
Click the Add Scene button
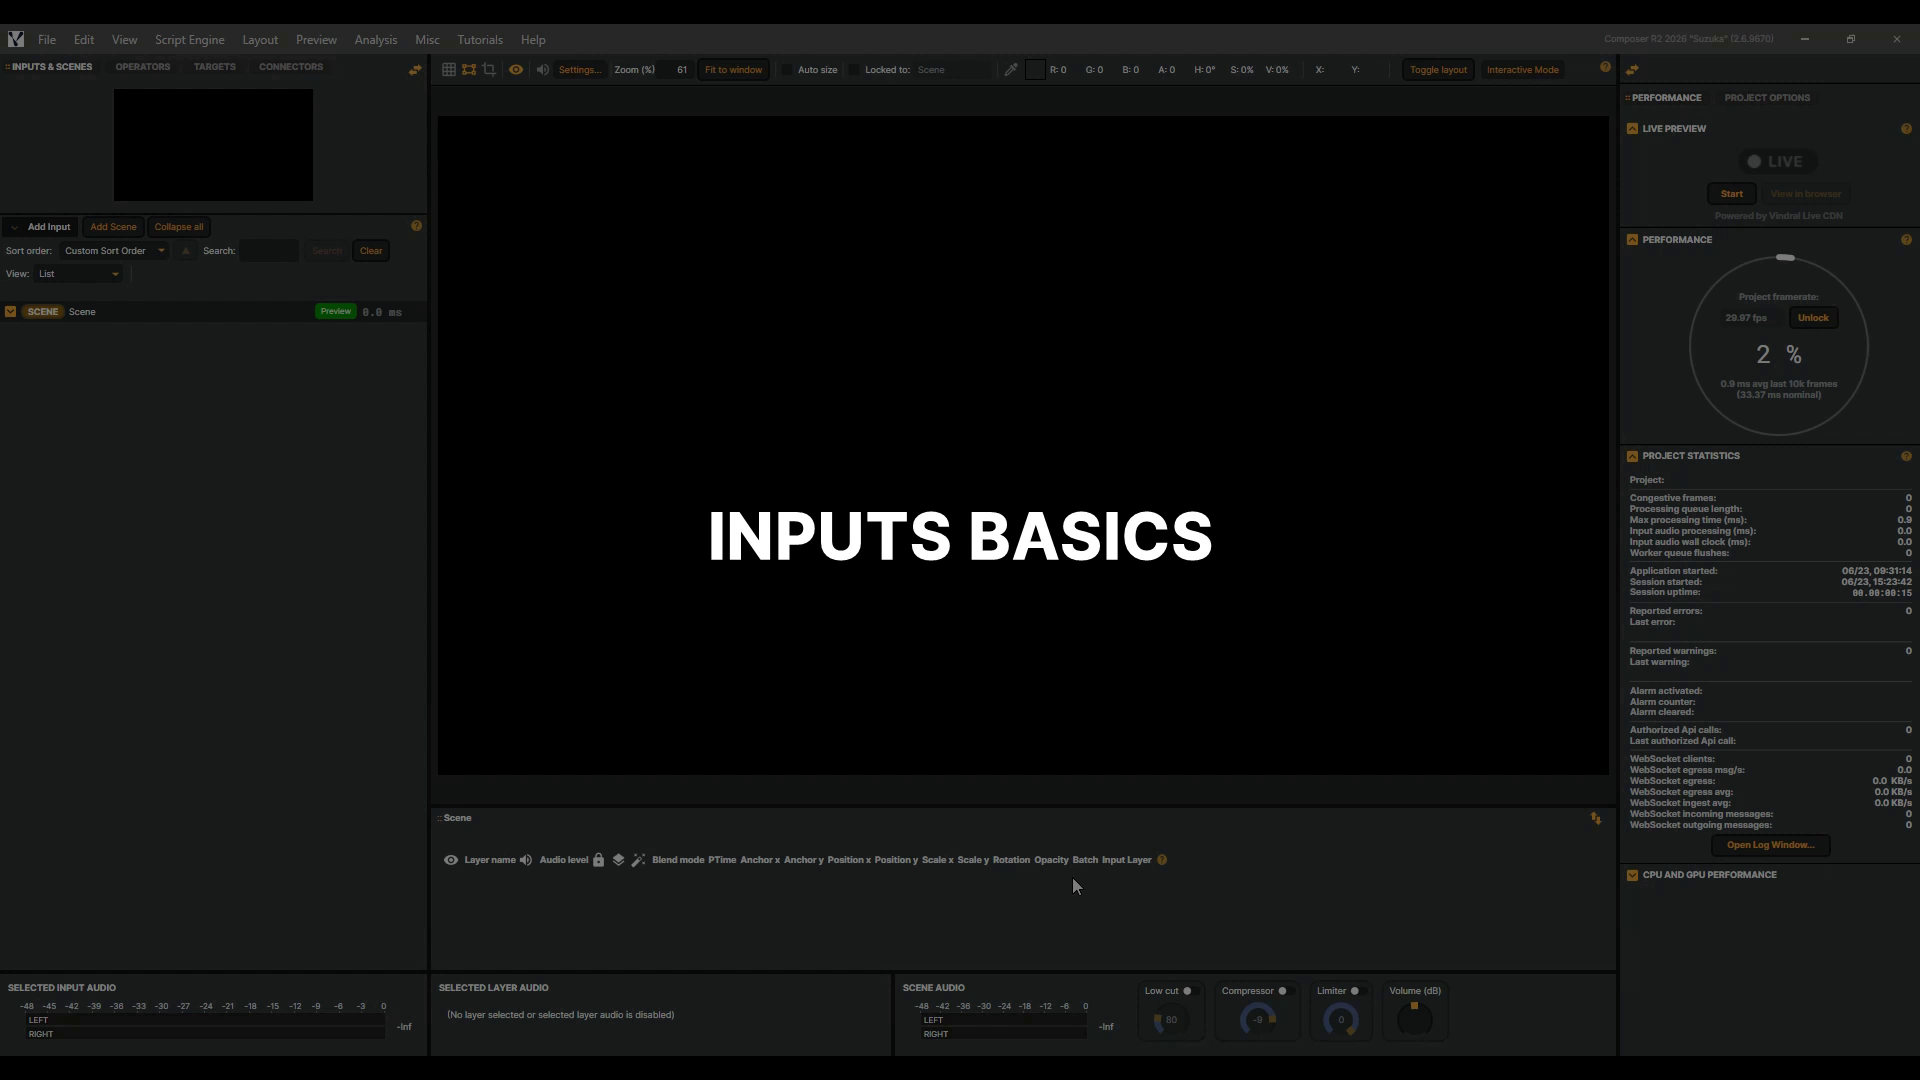pos(113,227)
